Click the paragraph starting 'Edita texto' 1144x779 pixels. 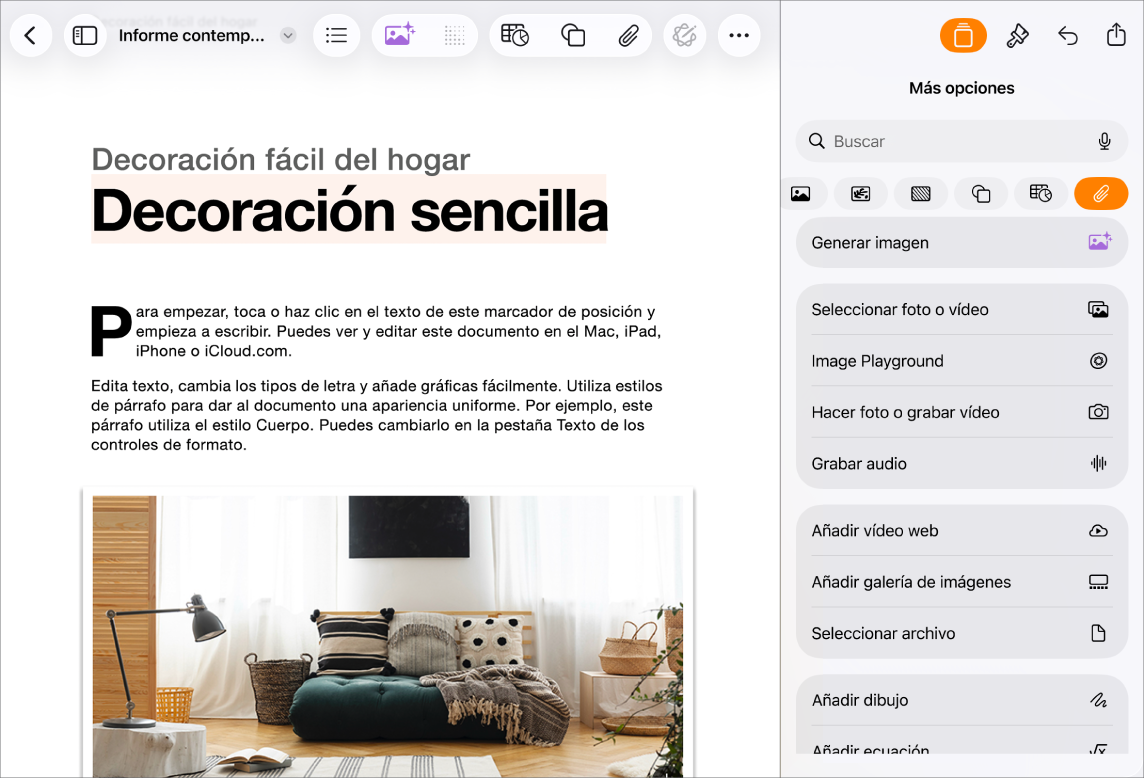click(x=376, y=415)
